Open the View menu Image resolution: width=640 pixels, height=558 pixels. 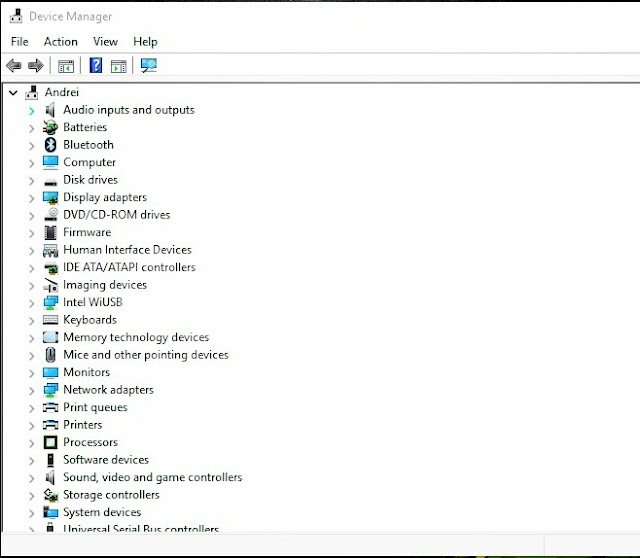[105, 42]
